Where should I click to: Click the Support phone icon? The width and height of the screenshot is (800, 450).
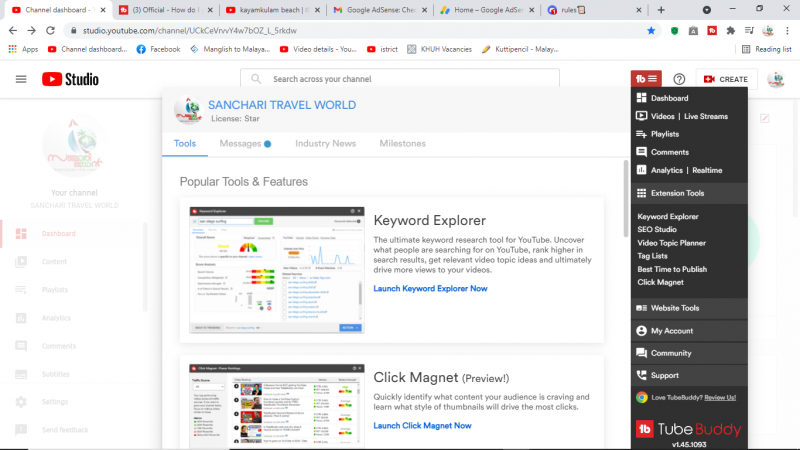pos(641,375)
